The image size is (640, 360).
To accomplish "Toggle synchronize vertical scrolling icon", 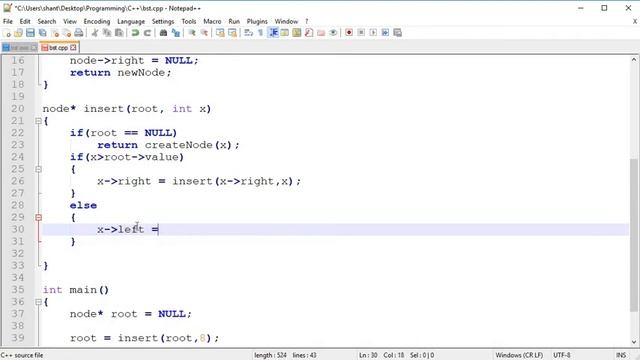I will pos(220,33).
